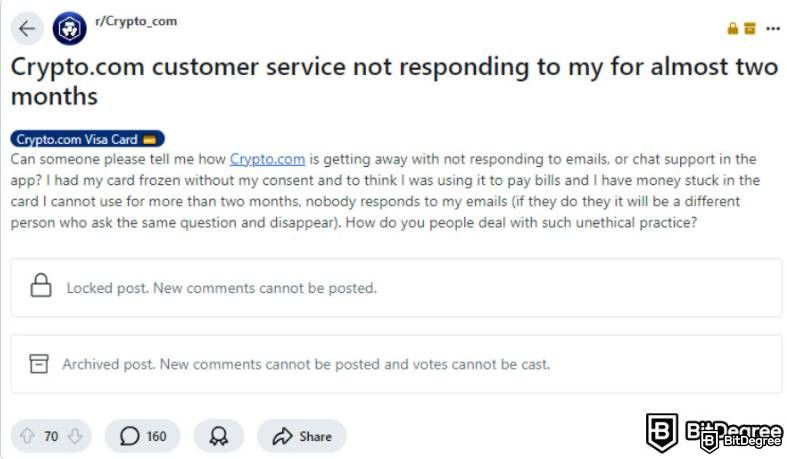Filter by Crypto.com Visa Card flair

tap(87, 139)
